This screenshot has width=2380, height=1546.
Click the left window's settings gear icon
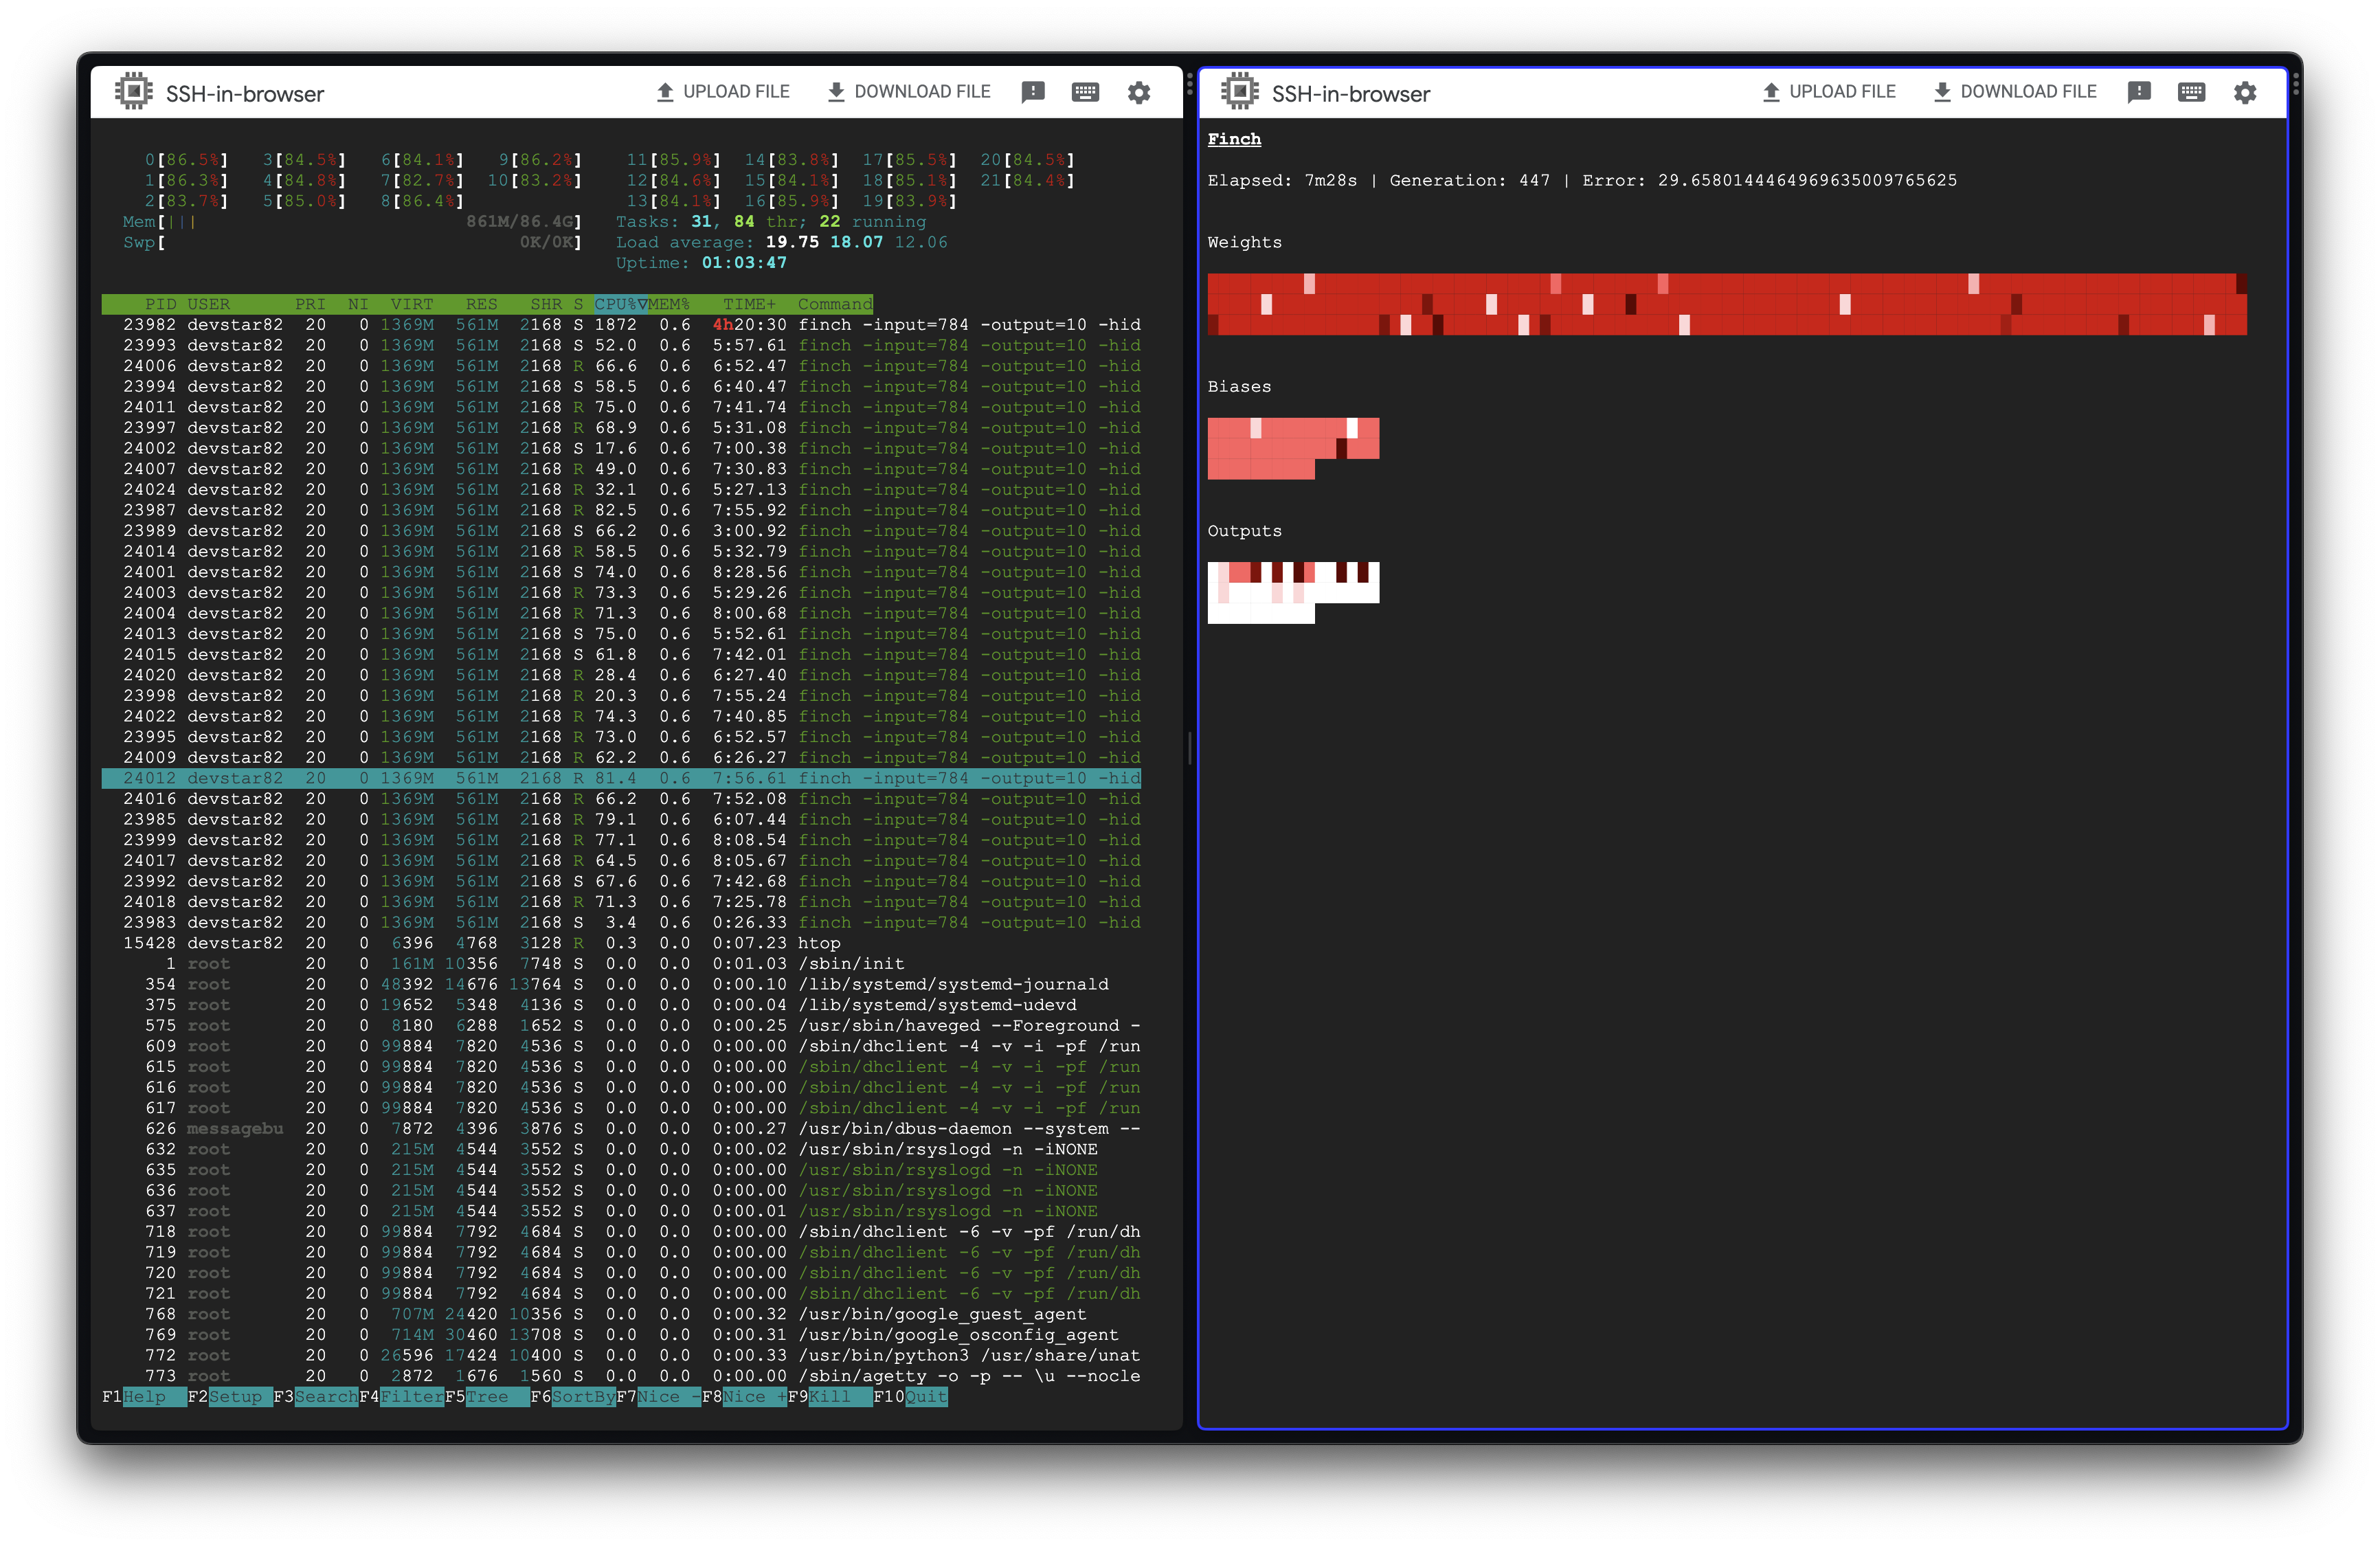(1138, 93)
